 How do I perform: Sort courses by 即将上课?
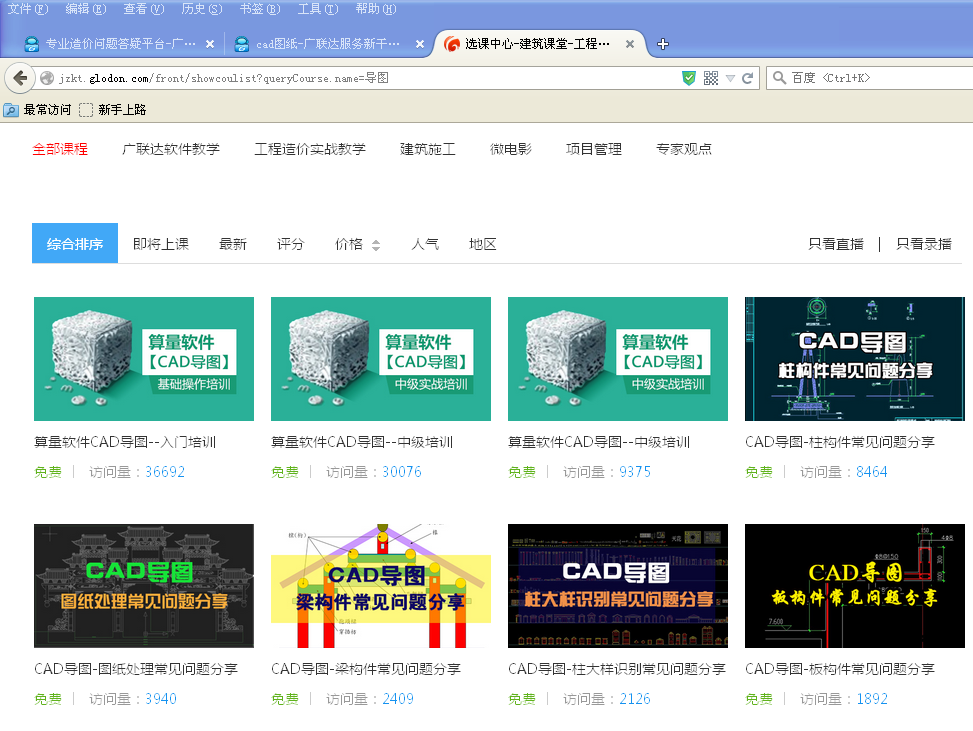click(x=161, y=244)
